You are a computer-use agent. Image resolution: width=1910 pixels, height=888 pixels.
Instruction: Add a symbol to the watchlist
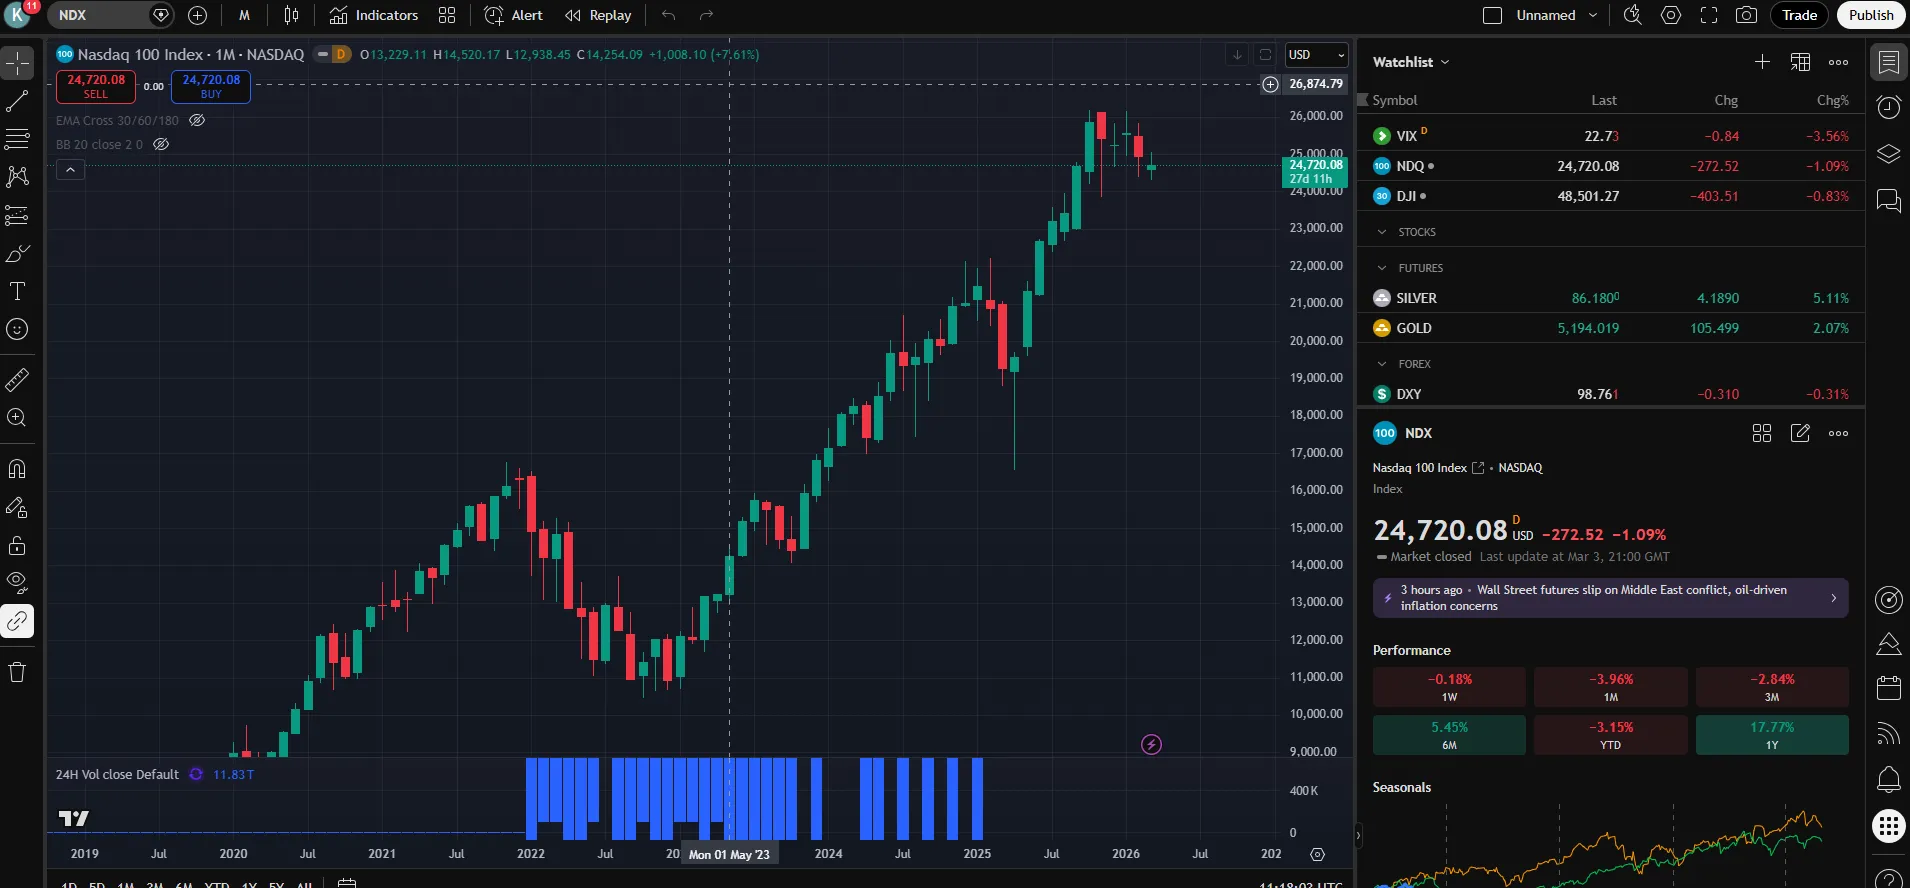1762,62
